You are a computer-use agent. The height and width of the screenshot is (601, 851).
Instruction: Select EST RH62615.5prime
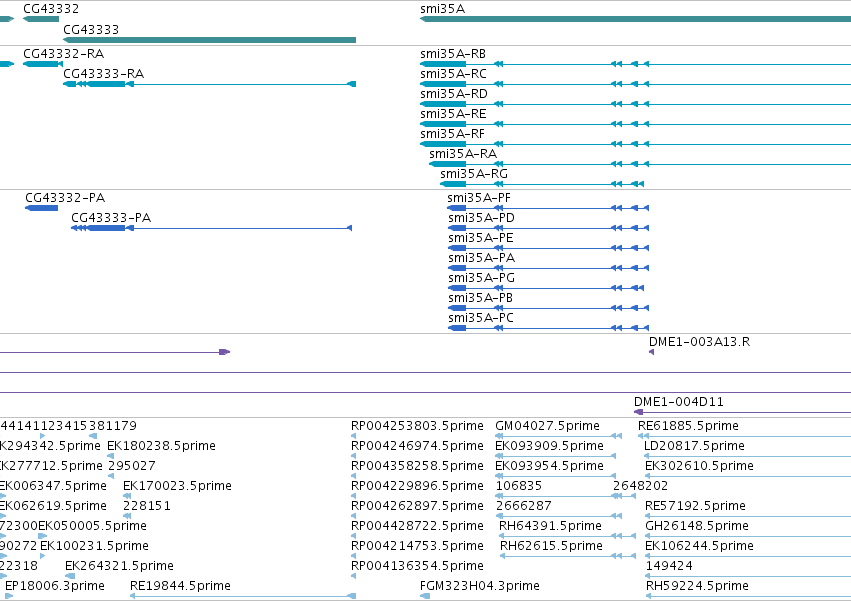[551, 547]
